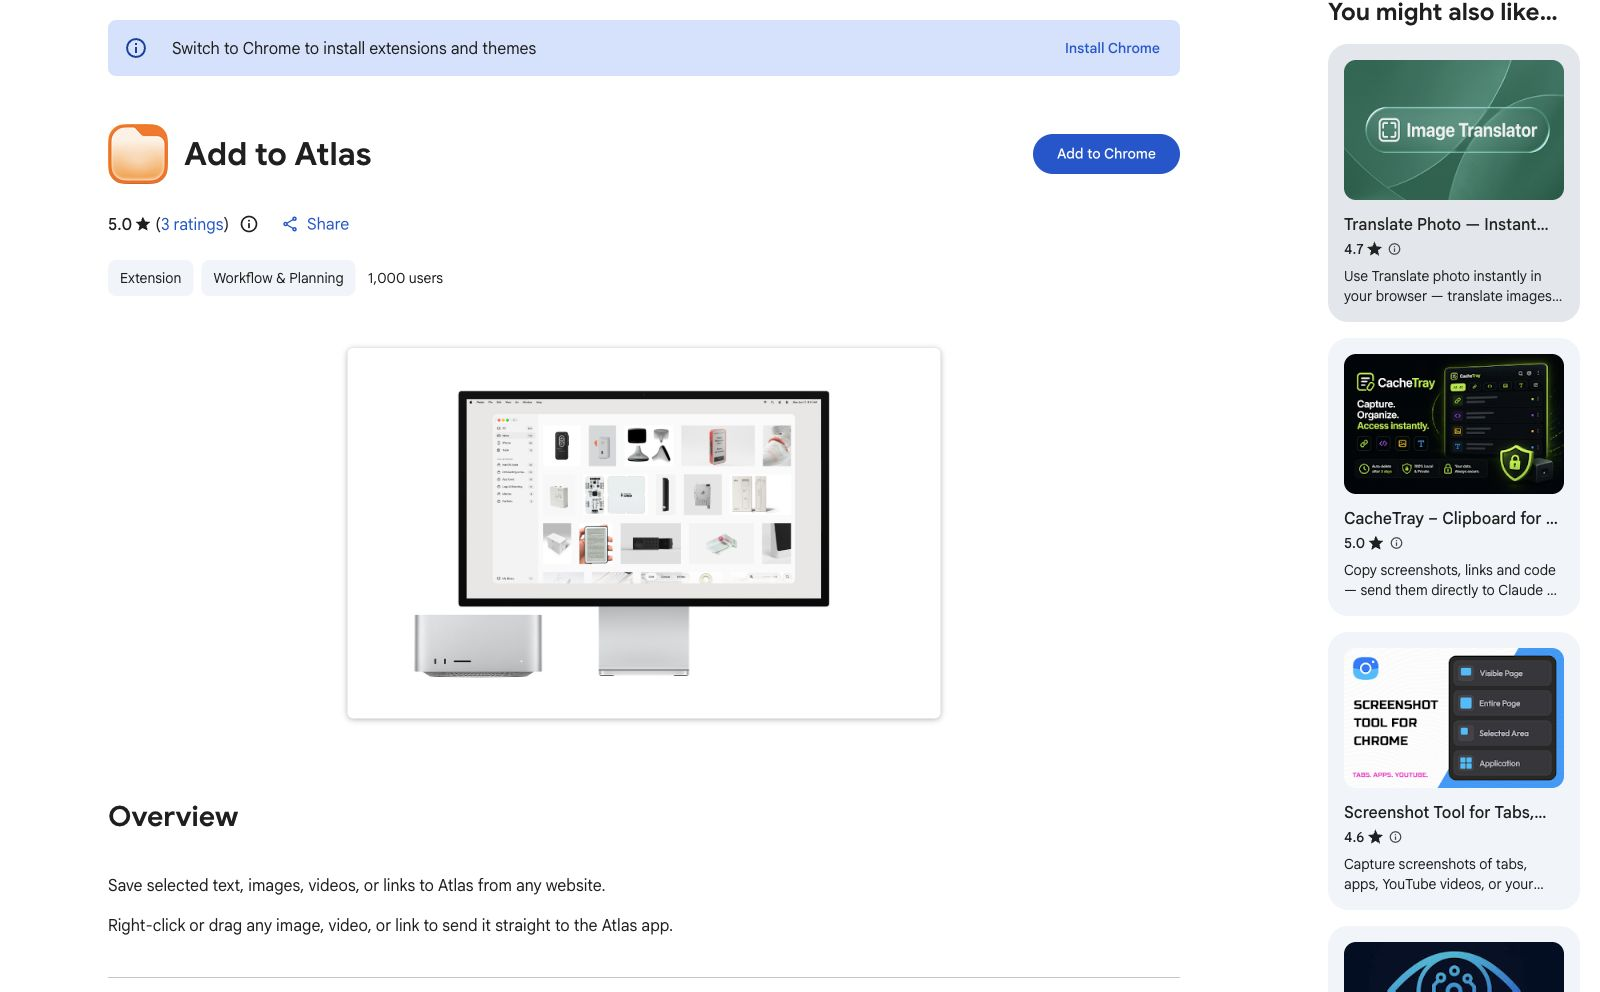Click the 'You might also like...' heading
Viewport: 1600px width, 992px height.
point(1442,12)
